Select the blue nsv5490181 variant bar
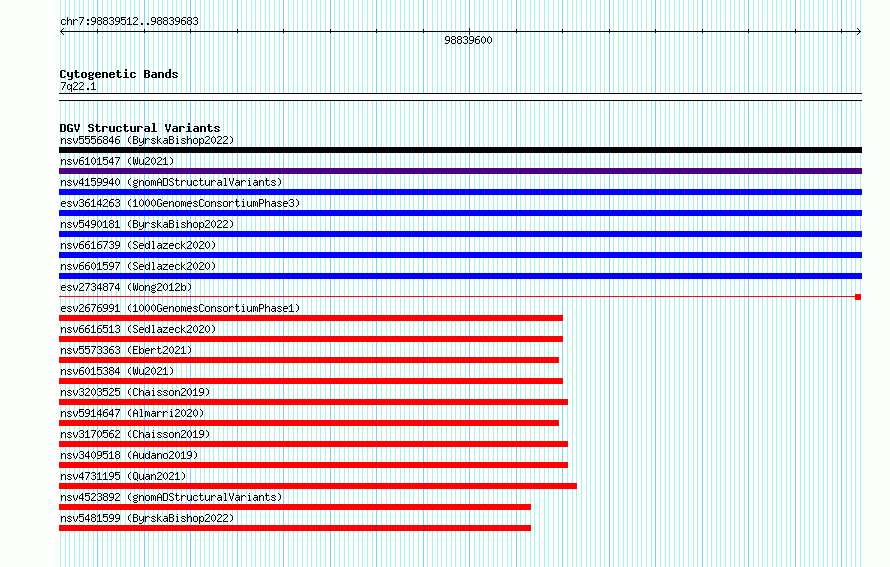This screenshot has height=567, width=890. (x=460, y=234)
